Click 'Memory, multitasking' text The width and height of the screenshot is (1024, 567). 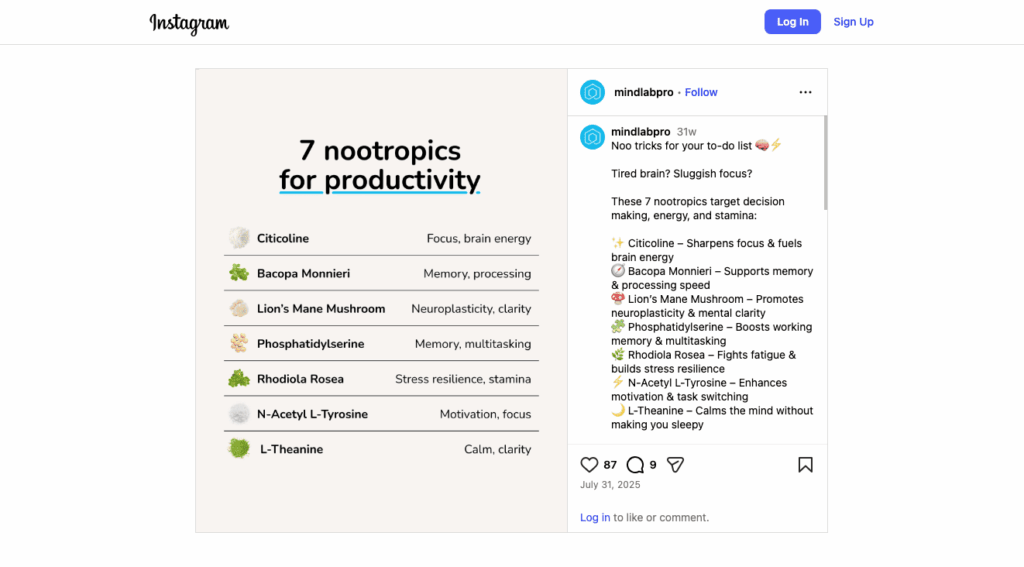(473, 344)
